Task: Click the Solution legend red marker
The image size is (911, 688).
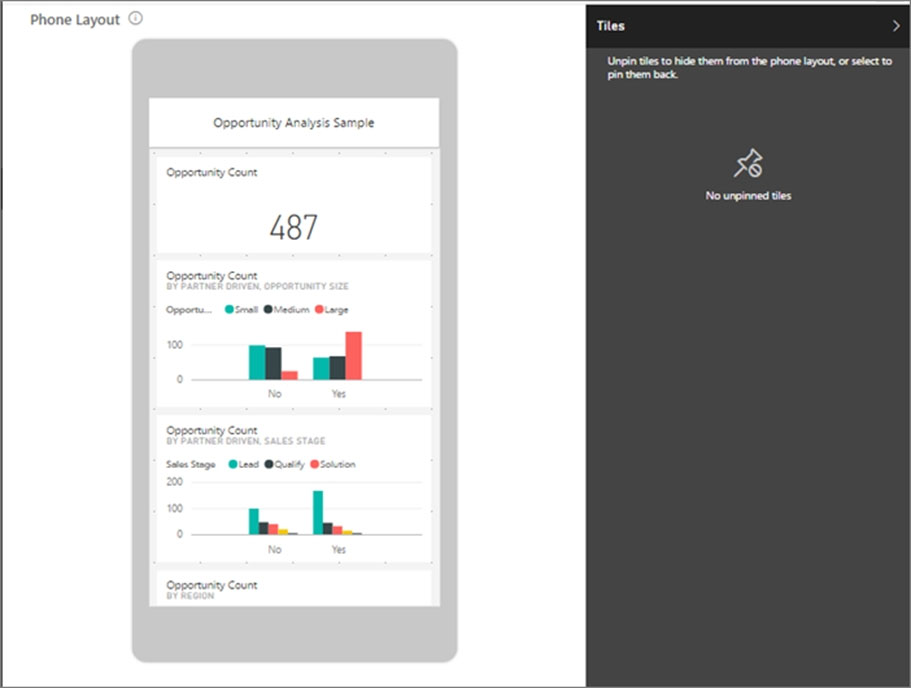Action: (x=314, y=464)
